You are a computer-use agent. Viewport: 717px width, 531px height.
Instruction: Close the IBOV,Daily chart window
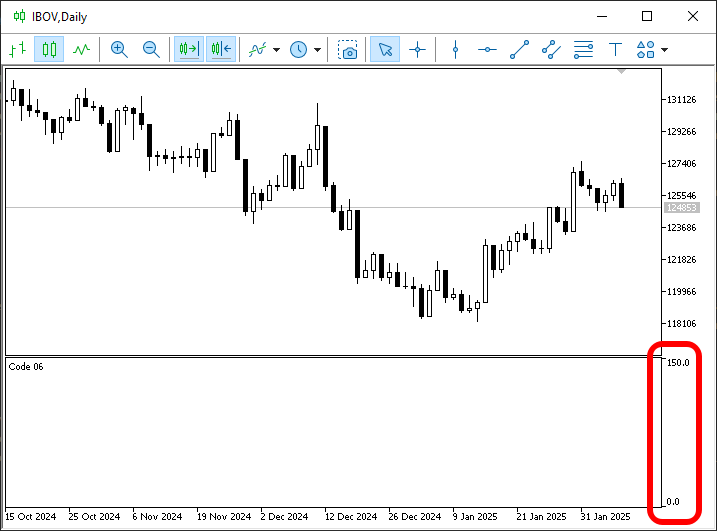[x=693, y=16]
